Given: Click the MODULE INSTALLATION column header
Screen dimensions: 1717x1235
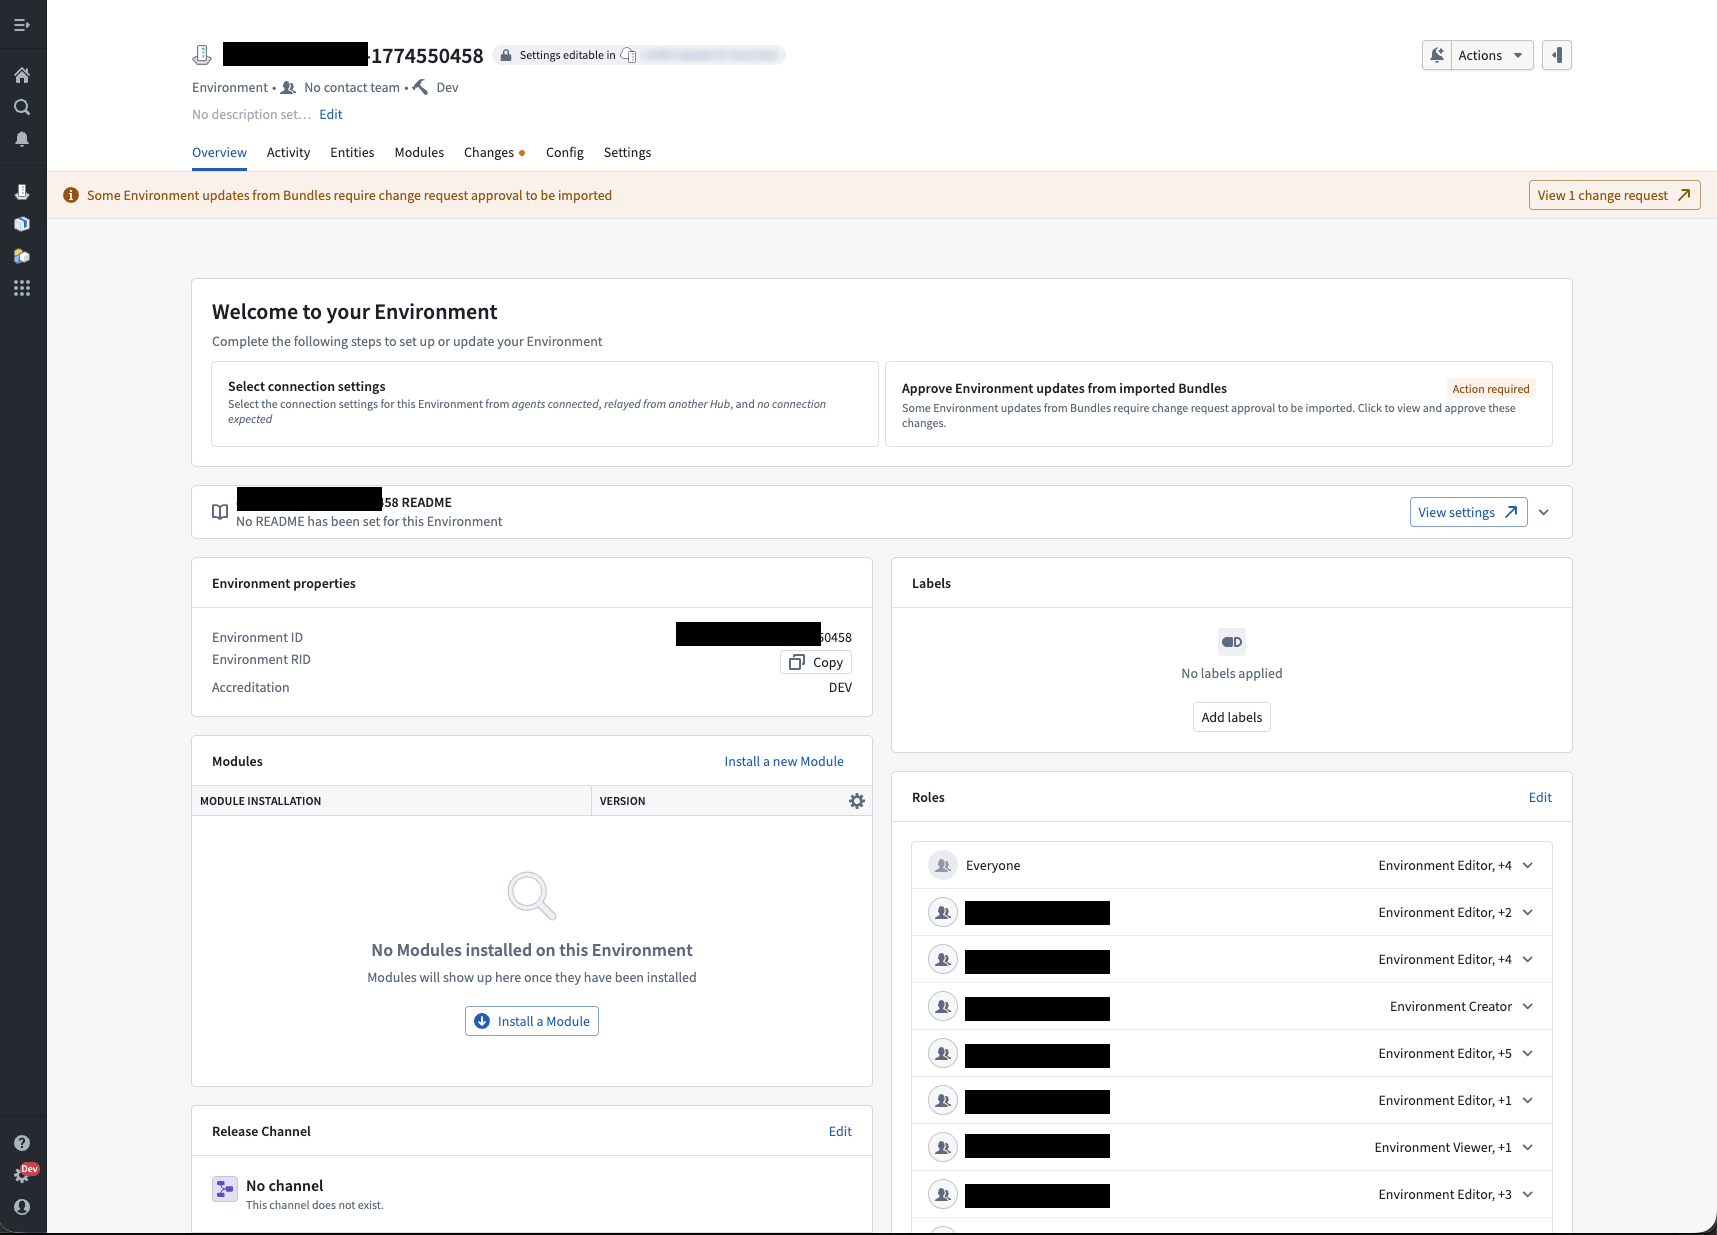Looking at the screenshot, I should pos(391,801).
